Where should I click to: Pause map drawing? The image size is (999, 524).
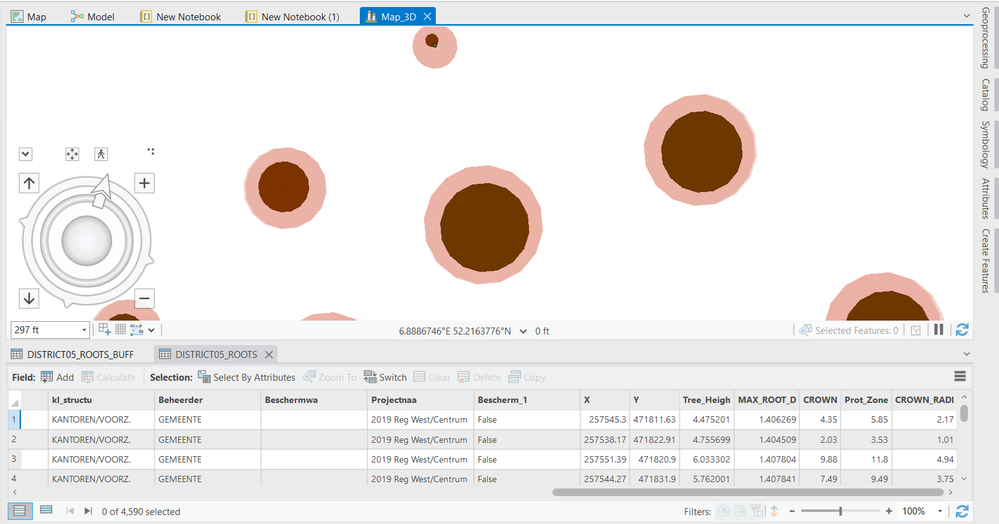[x=938, y=330]
